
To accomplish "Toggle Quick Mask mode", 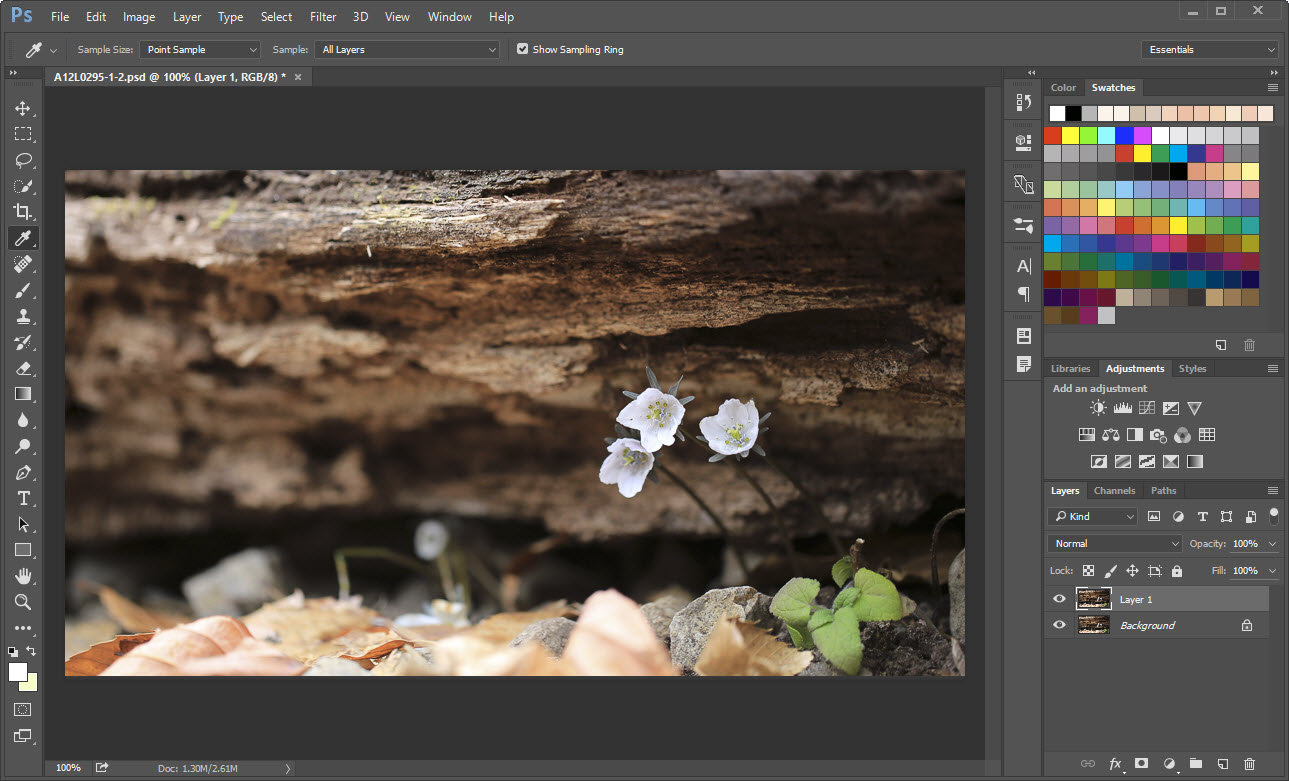I will point(22,709).
